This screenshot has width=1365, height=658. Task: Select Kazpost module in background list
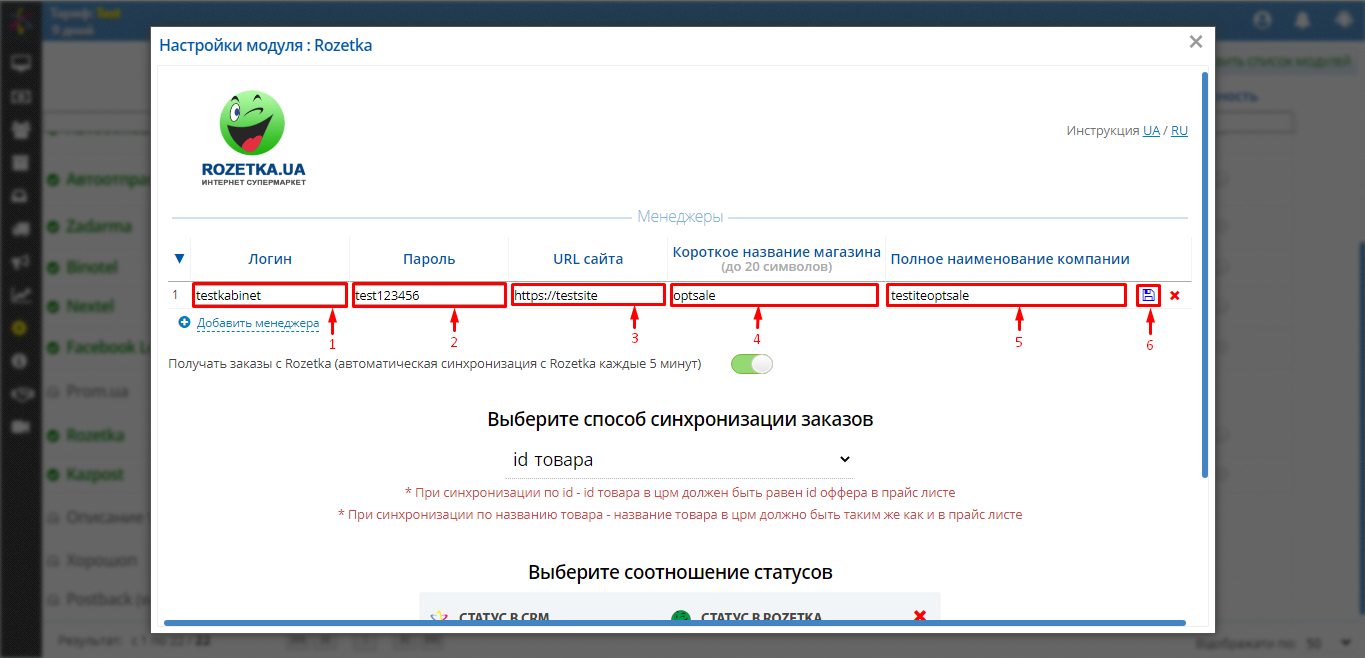pos(95,473)
